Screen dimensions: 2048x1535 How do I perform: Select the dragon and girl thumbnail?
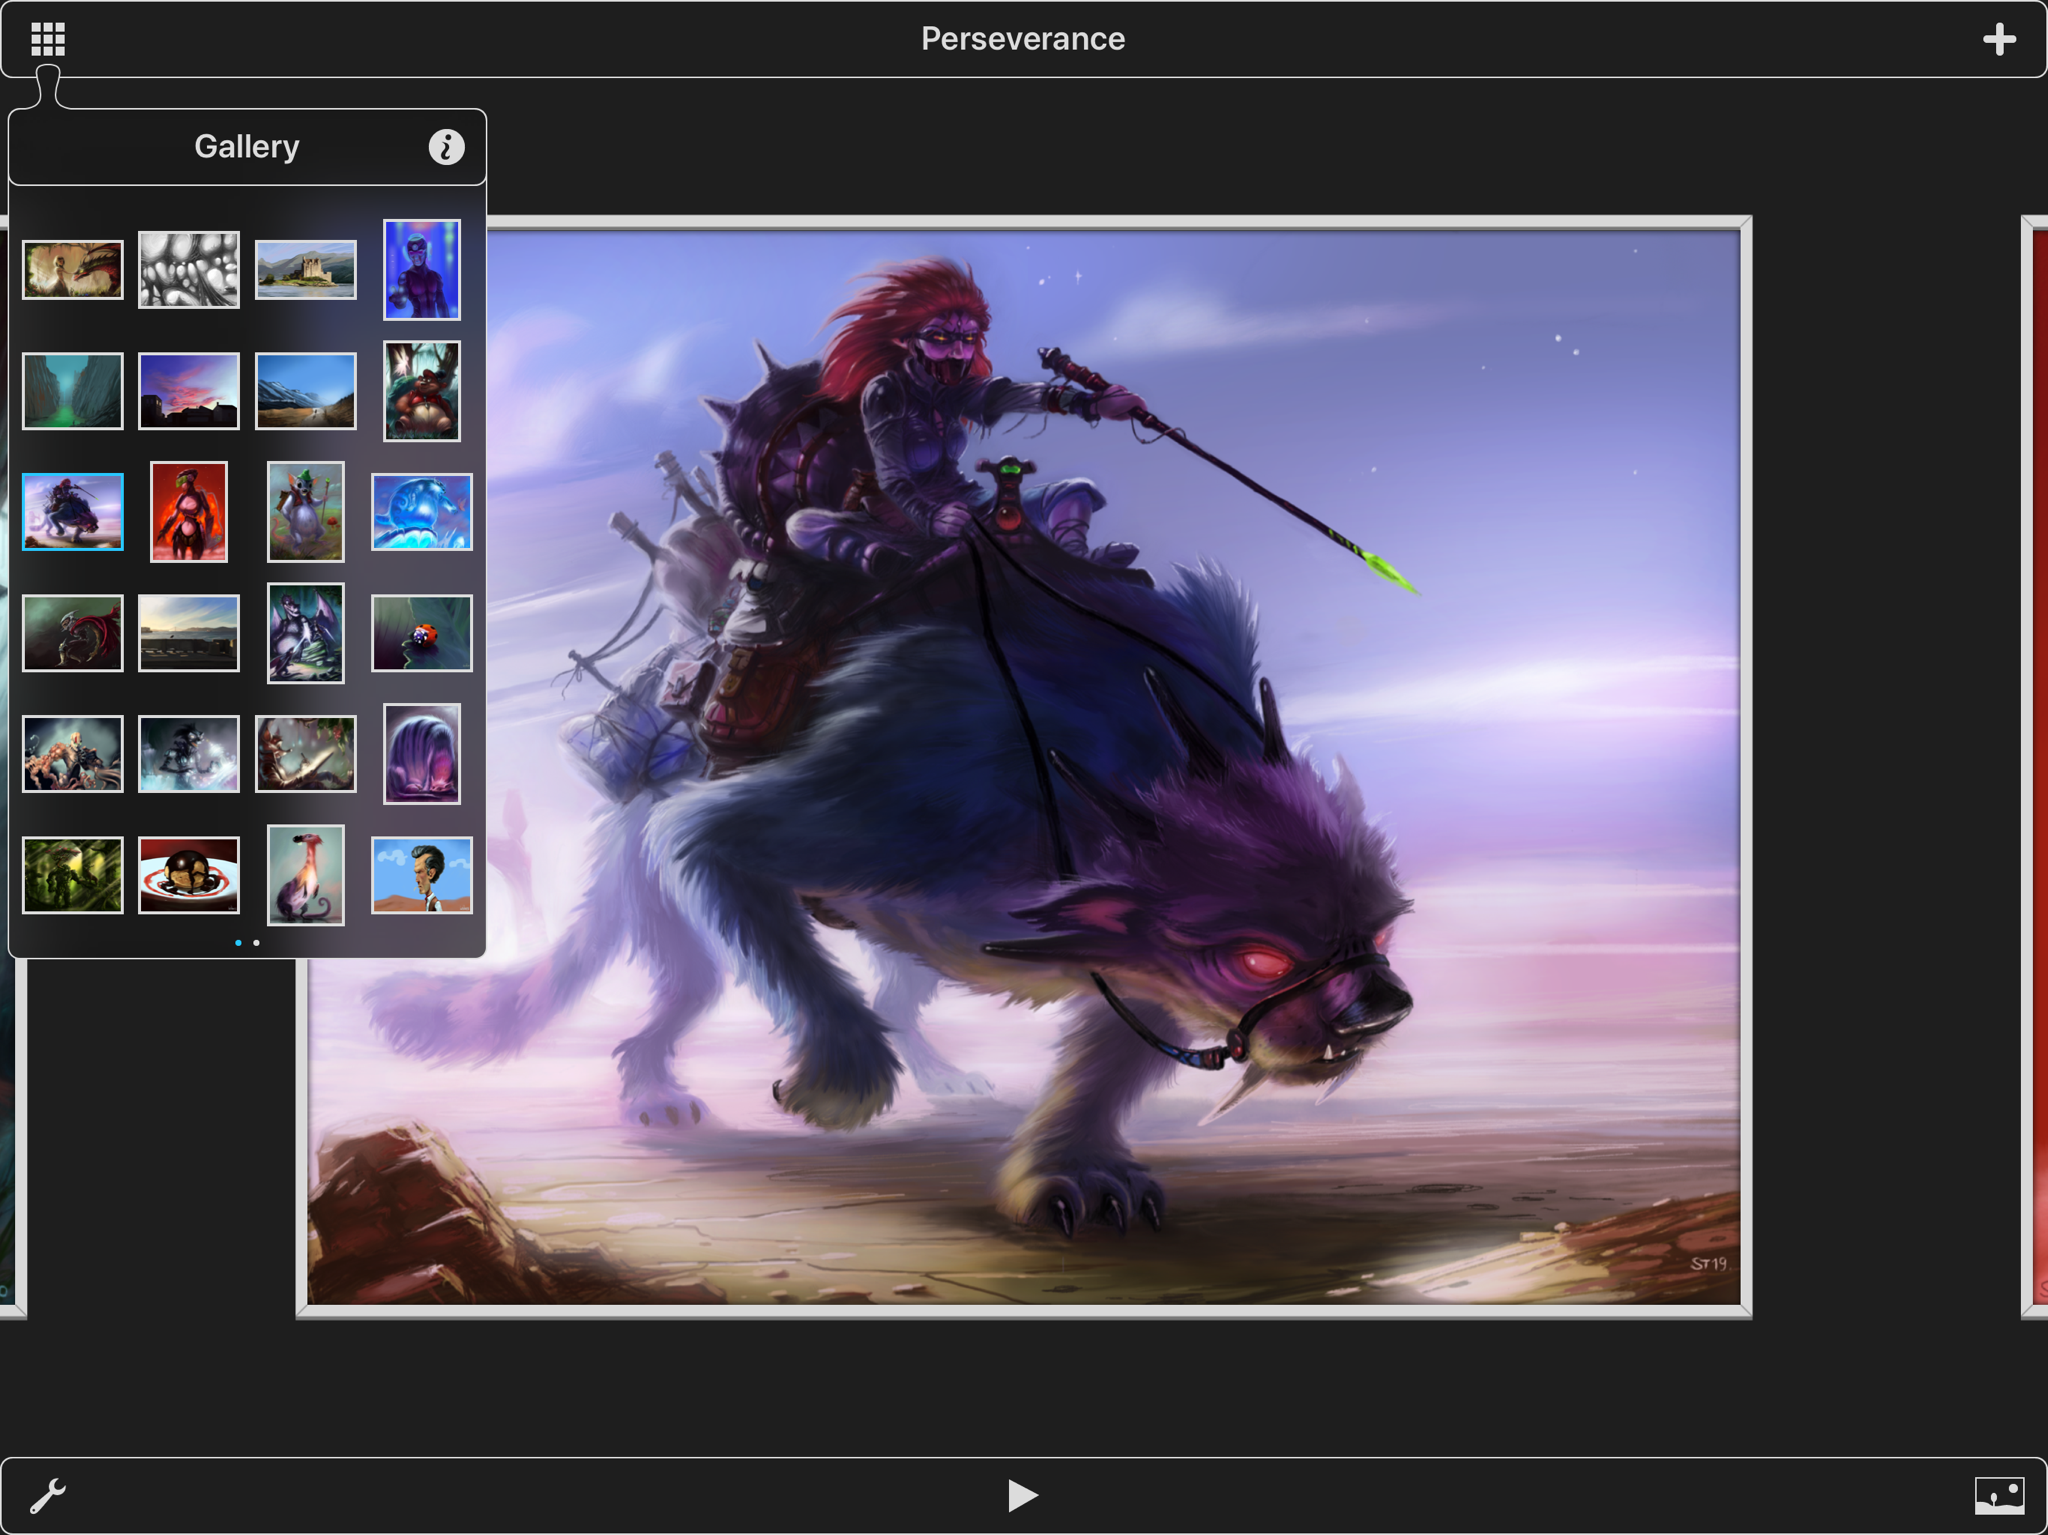click(x=73, y=270)
